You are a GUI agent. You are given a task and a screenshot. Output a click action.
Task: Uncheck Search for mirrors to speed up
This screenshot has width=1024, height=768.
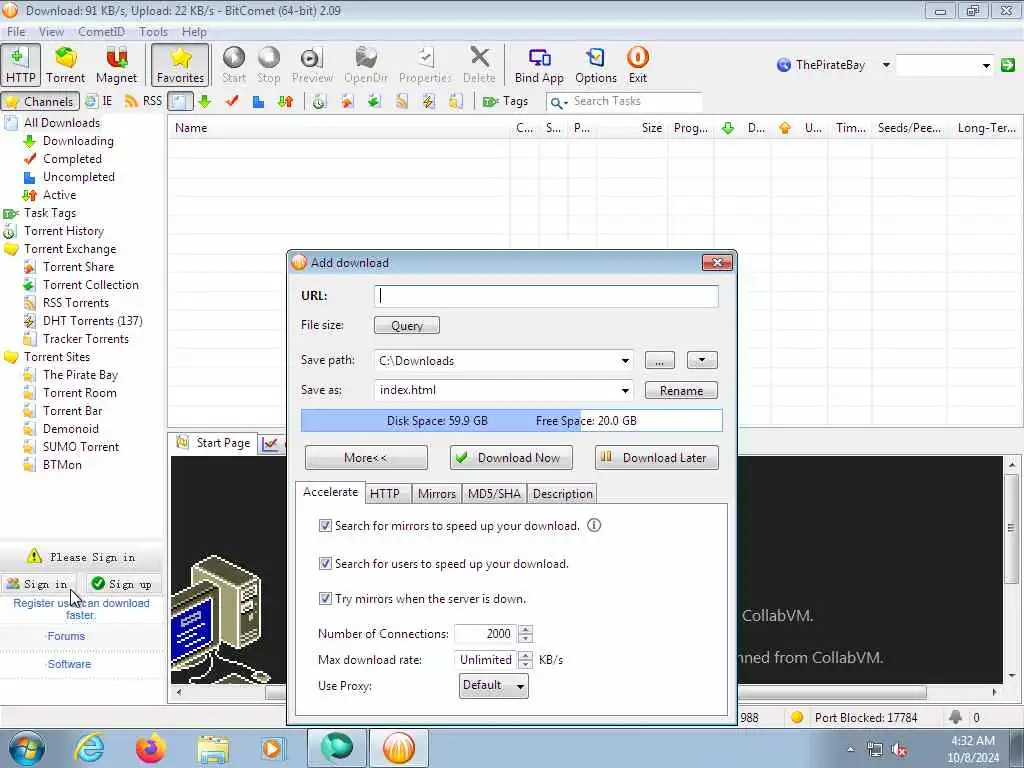325,526
